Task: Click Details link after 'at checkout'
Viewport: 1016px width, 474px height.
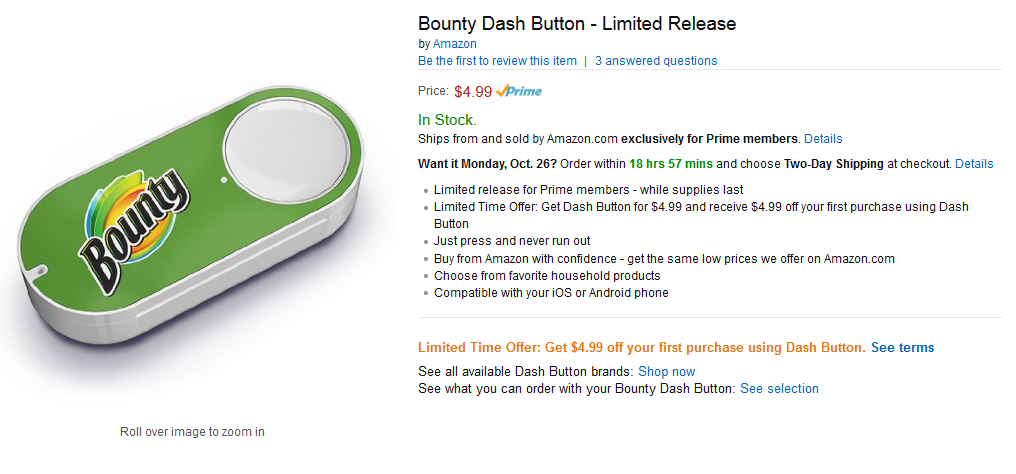Action: [974, 164]
